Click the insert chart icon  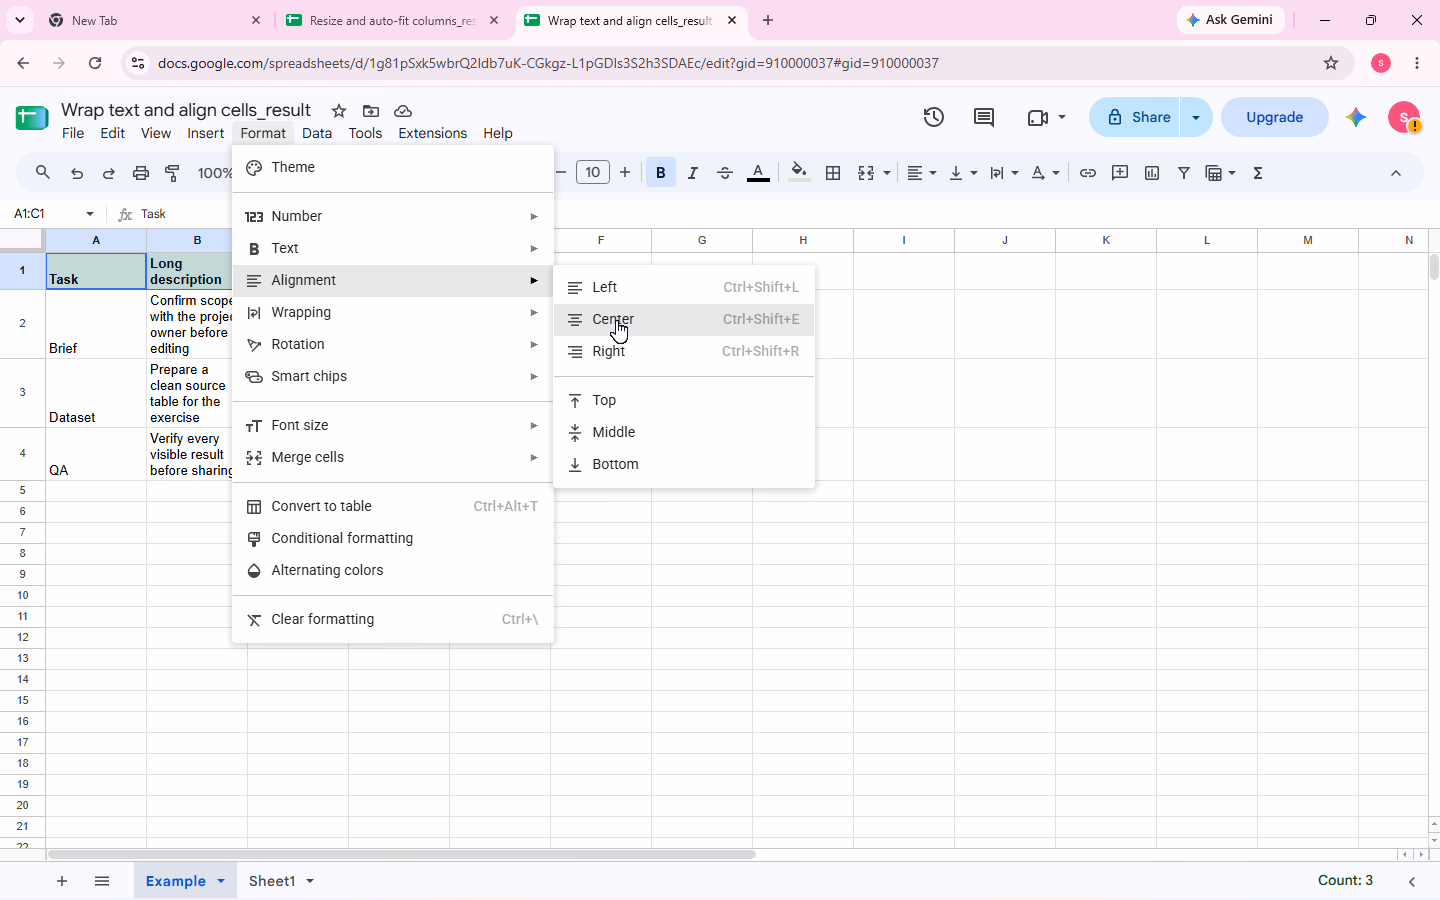point(1152,173)
